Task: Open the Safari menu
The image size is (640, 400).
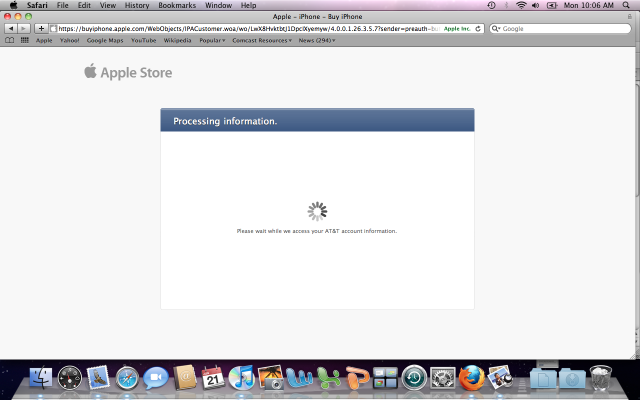Action: pyautogui.click(x=37, y=5)
